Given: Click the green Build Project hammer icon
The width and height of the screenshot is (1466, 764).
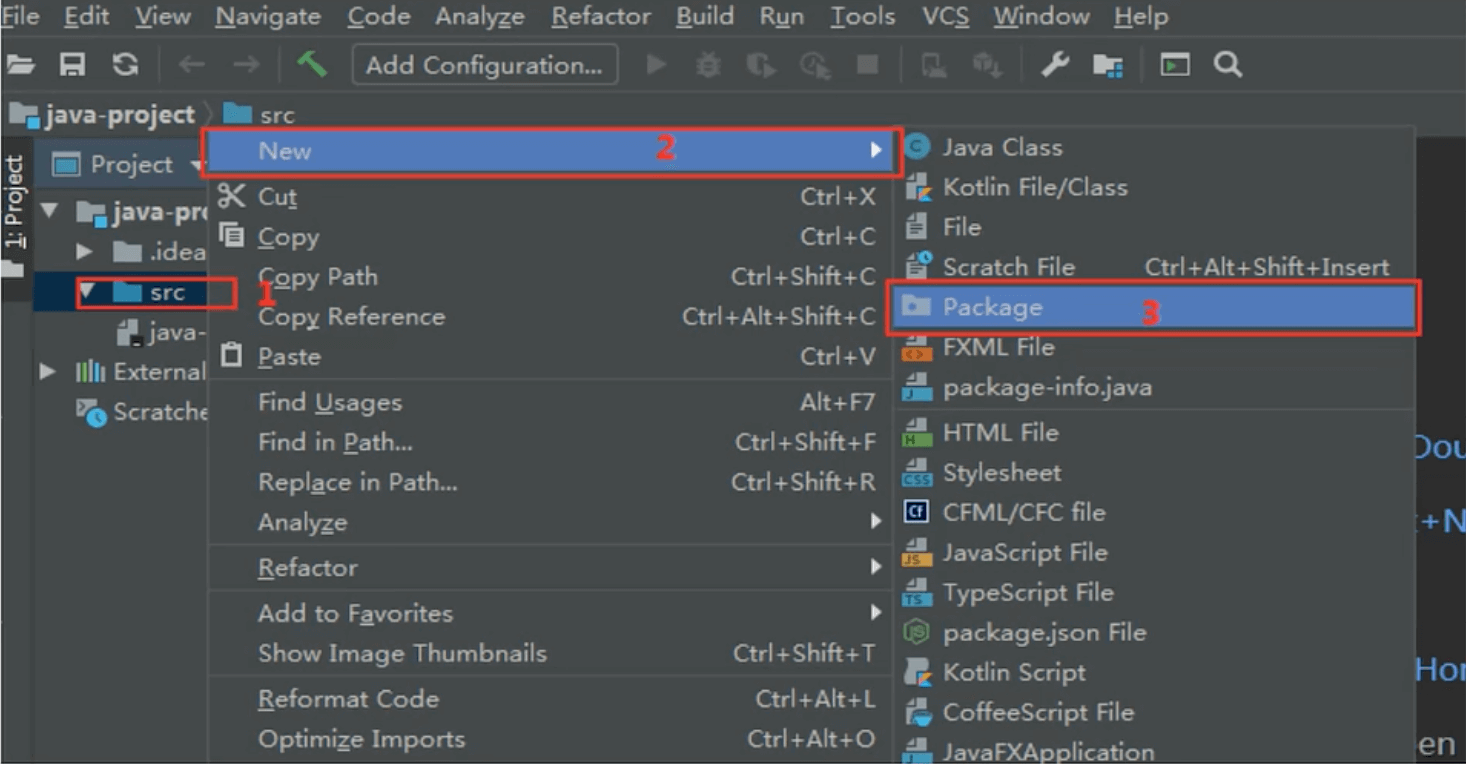Looking at the screenshot, I should tap(312, 65).
